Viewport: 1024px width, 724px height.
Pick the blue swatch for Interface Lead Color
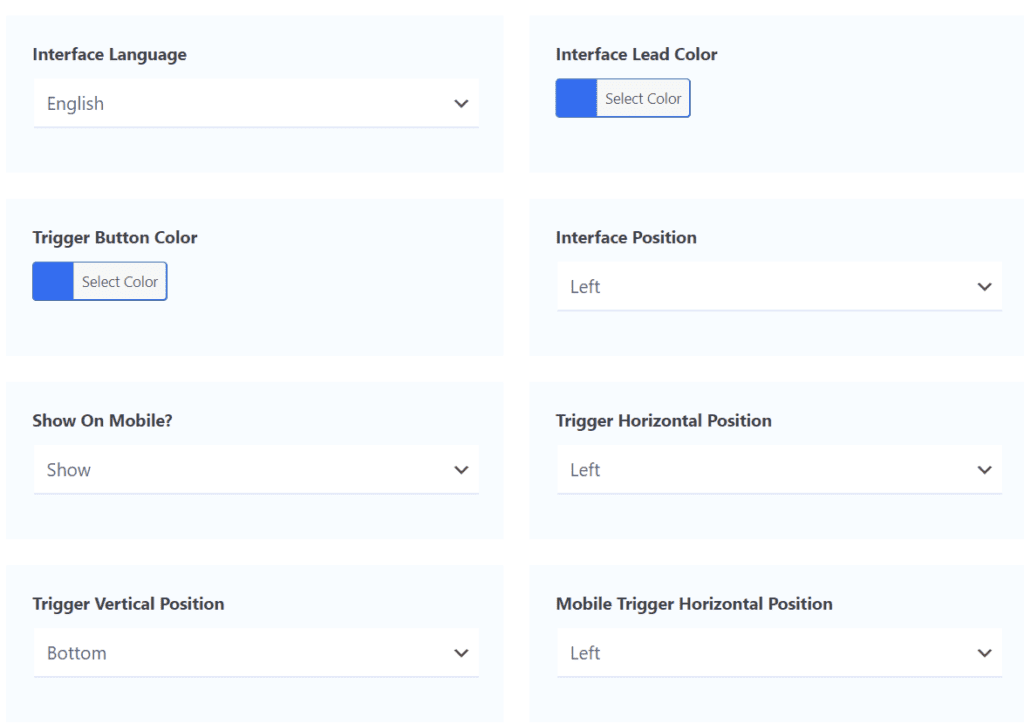[x=576, y=99]
